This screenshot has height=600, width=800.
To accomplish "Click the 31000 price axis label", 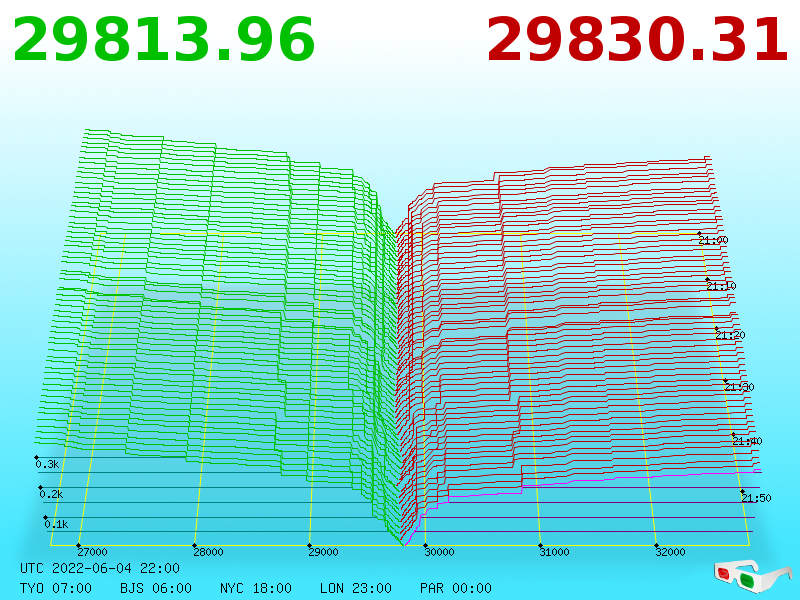I will tap(555, 552).
